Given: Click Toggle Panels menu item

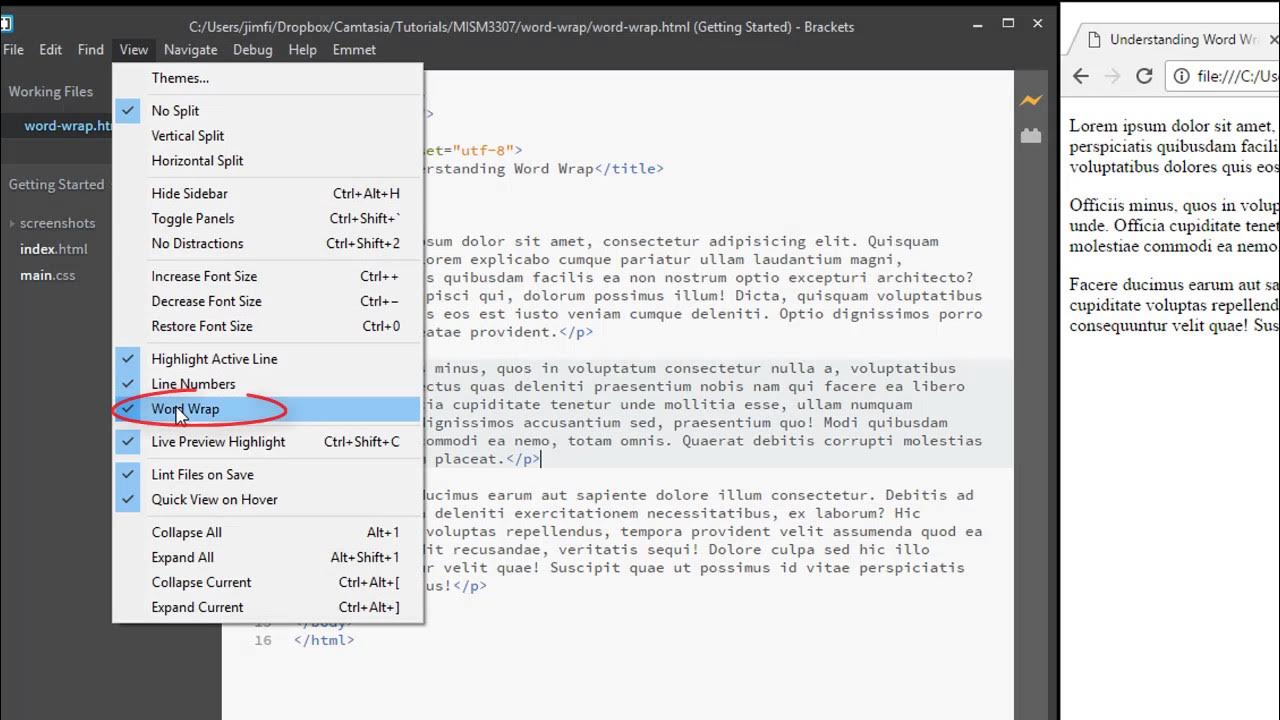Looking at the screenshot, I should (267, 219).
